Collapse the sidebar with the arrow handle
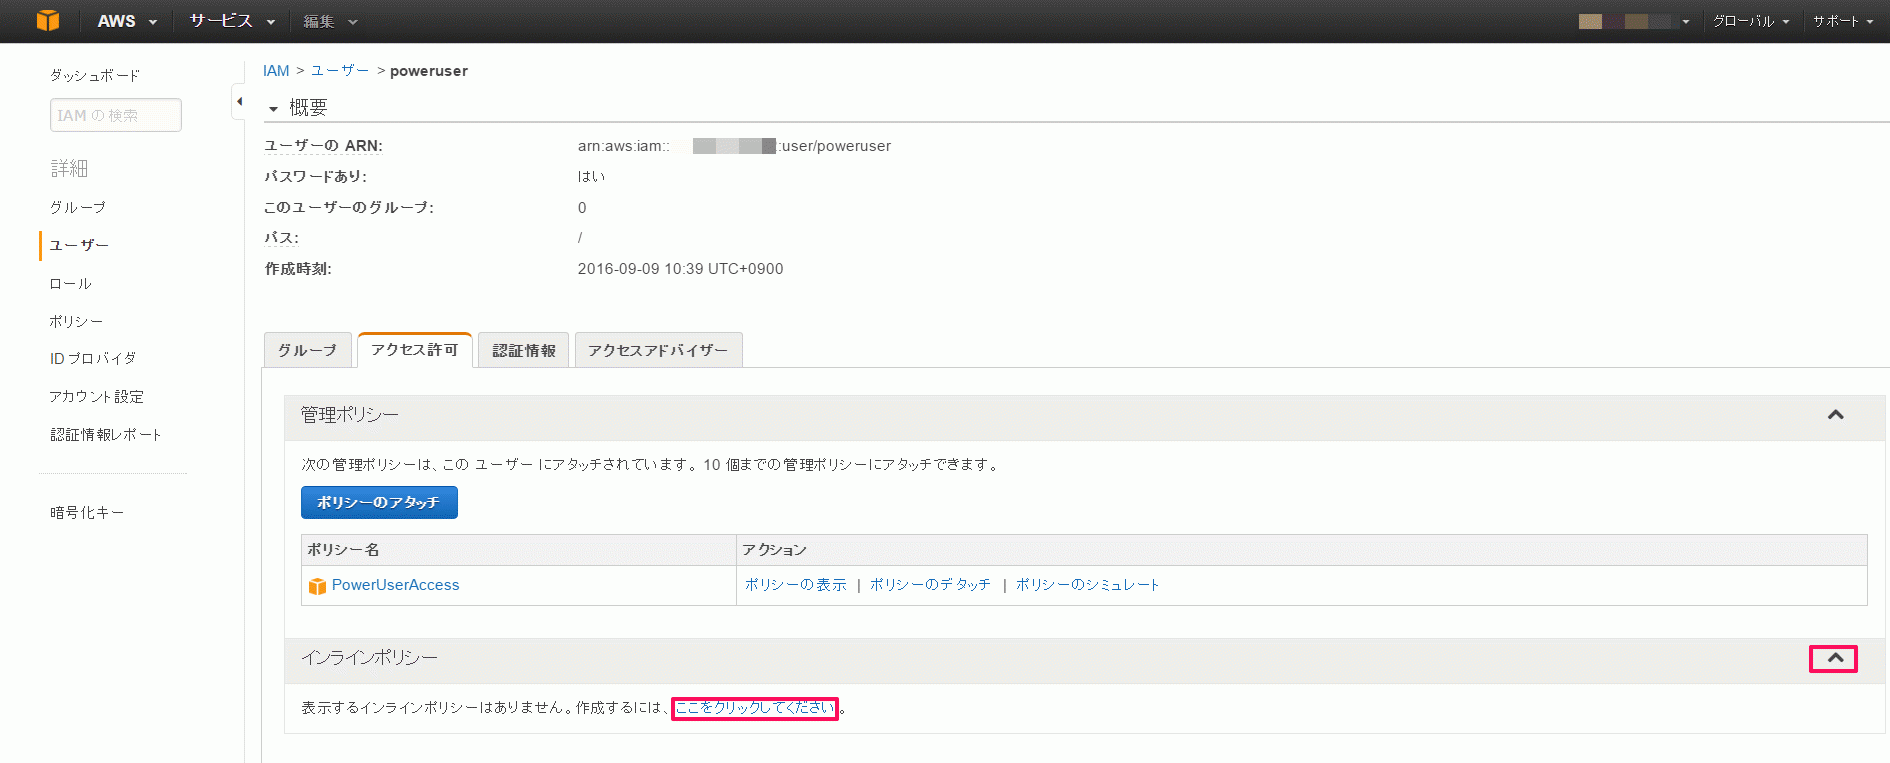The image size is (1890, 763). click(239, 101)
